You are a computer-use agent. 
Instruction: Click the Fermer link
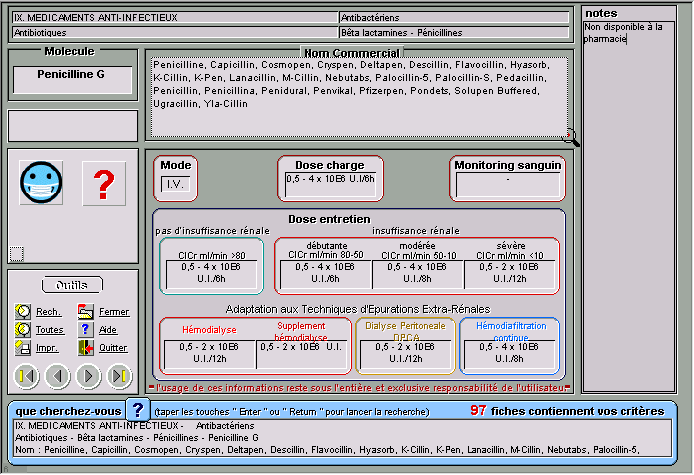[114, 312]
